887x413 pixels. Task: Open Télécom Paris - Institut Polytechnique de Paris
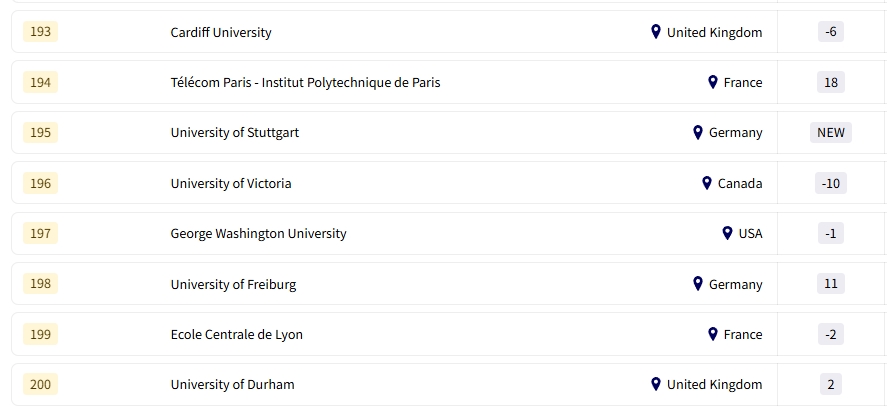[x=305, y=82]
